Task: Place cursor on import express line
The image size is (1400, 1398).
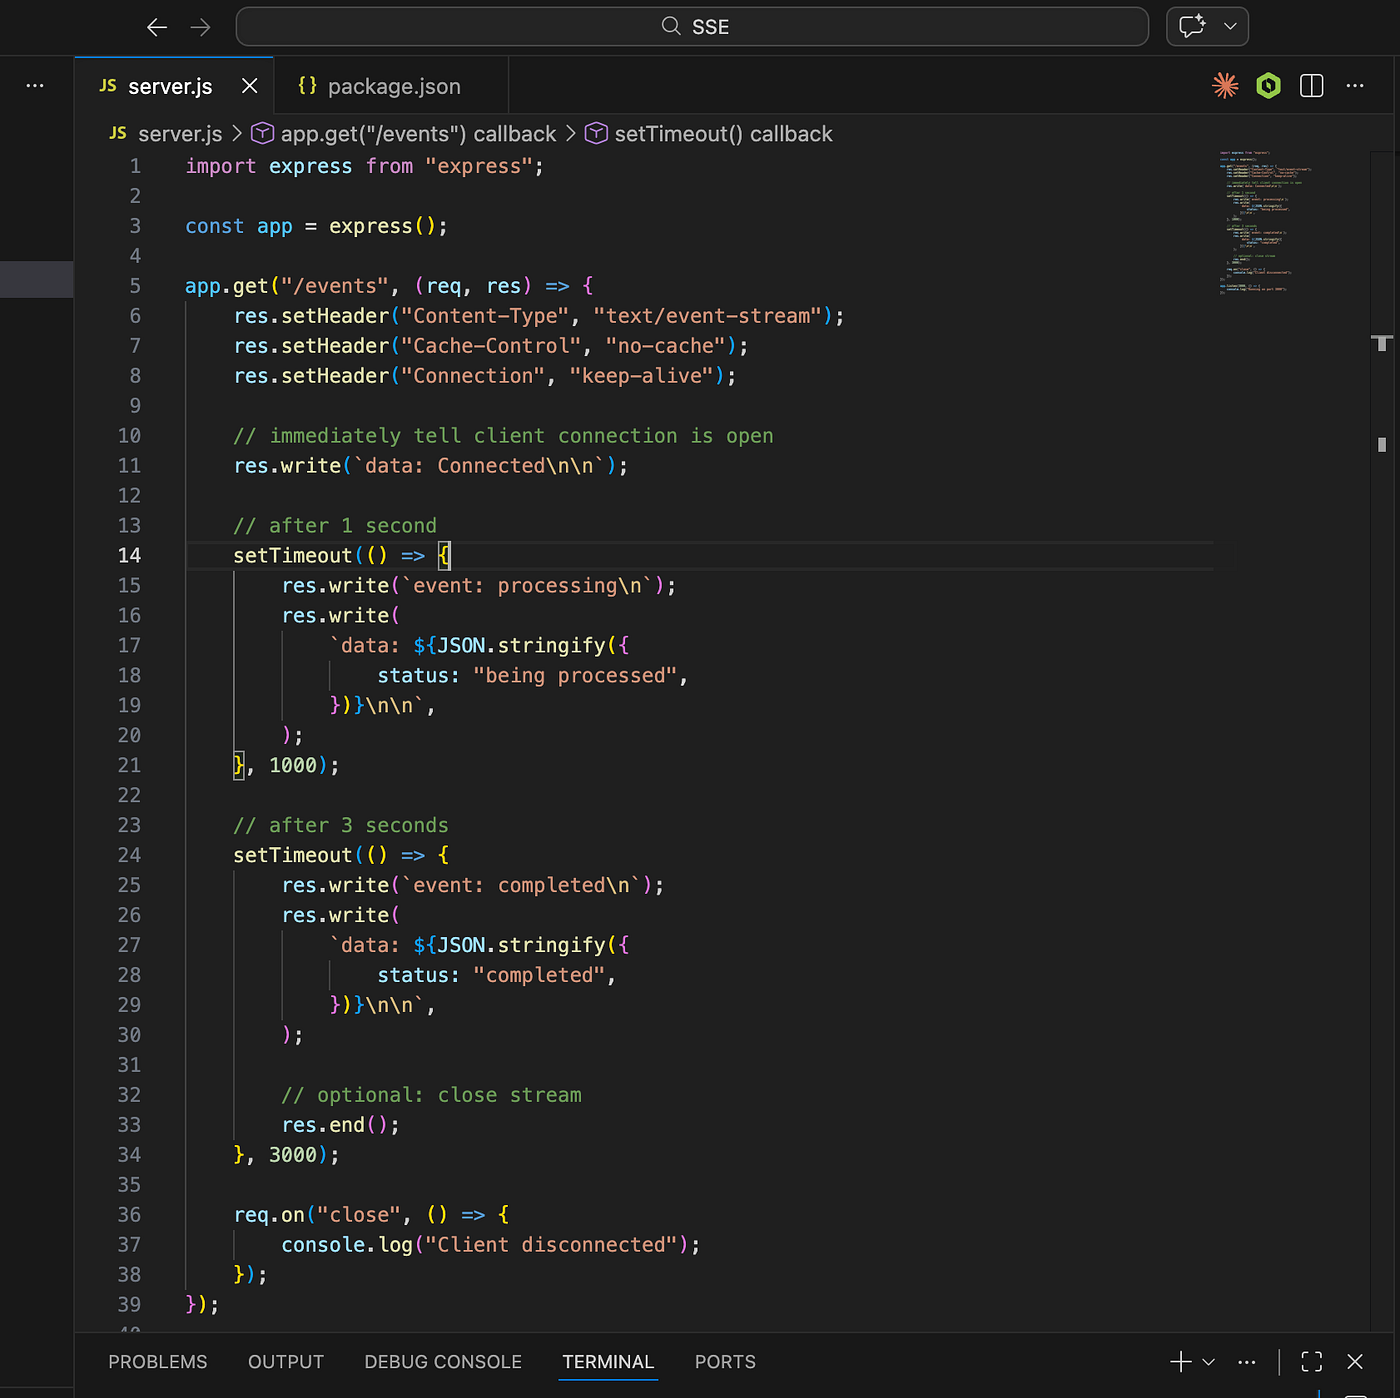Action: coord(364,167)
